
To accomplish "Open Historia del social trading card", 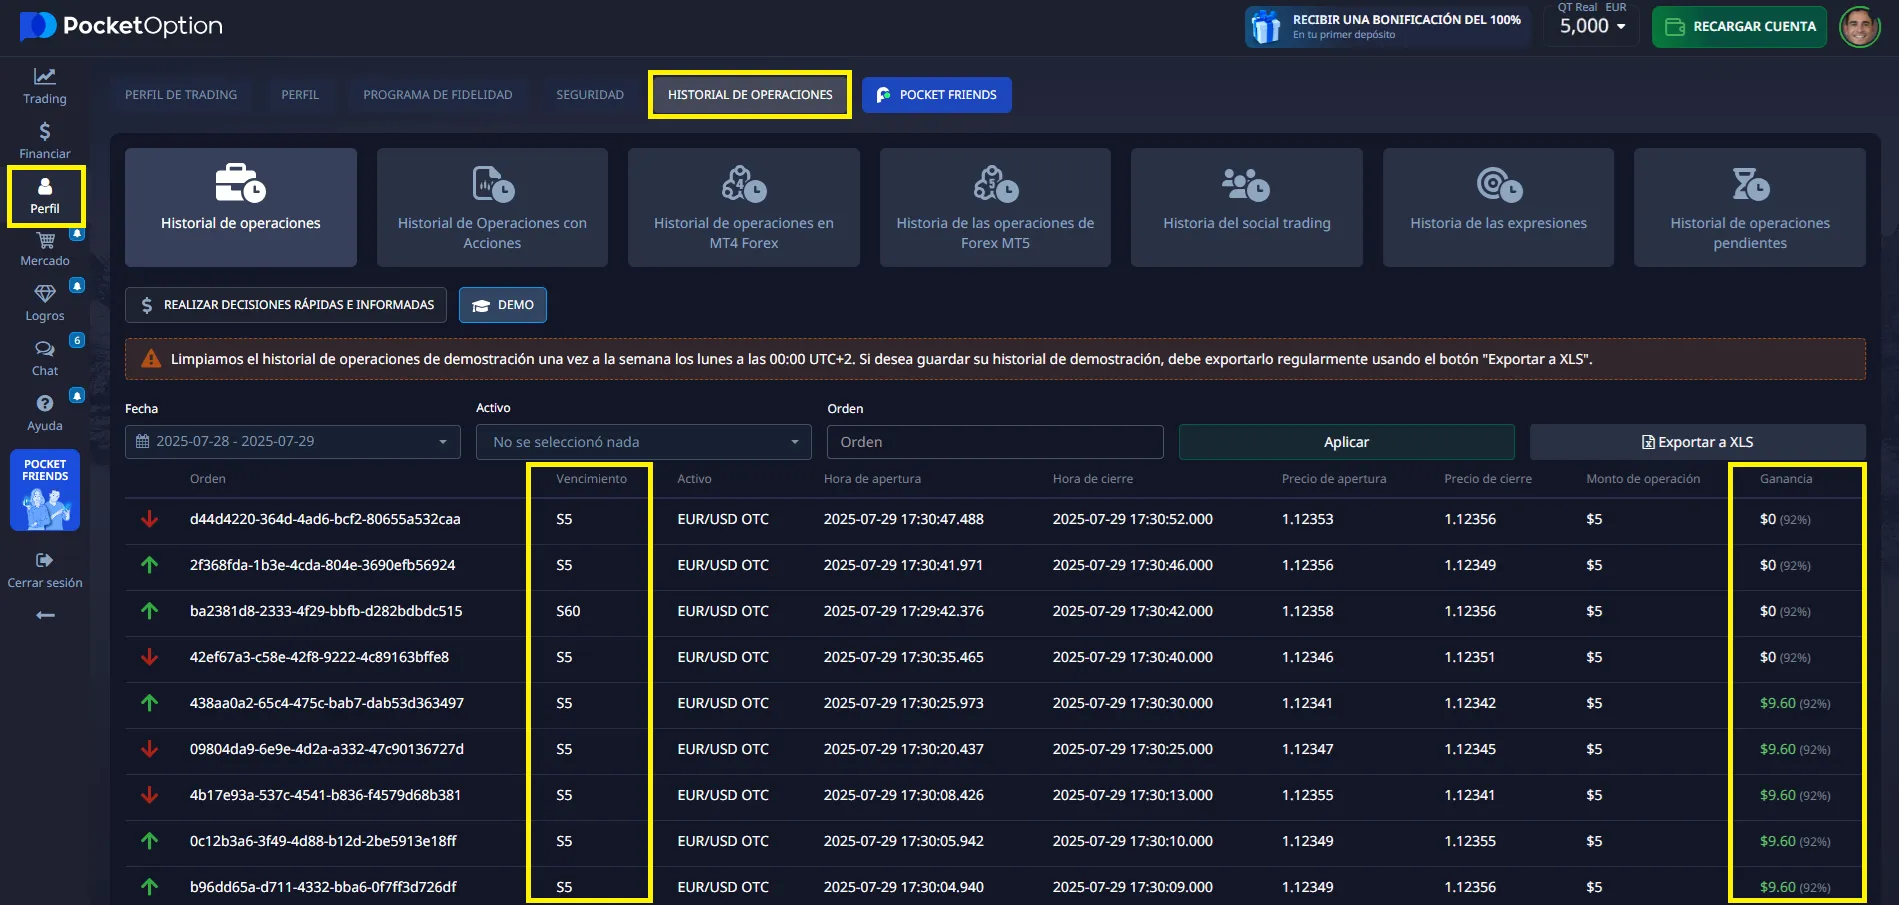I will tap(1247, 207).
